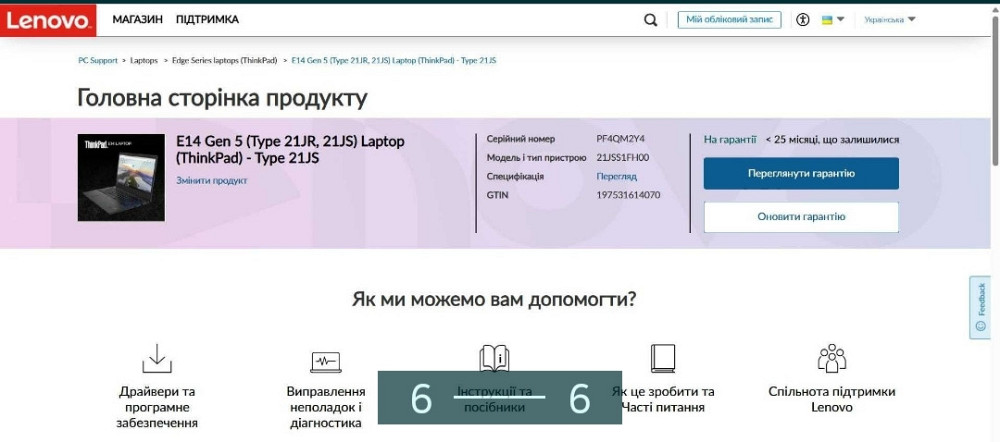This screenshot has width=1000, height=442.
Task: Click GTIN value 197531614070
Action: pyautogui.click(x=628, y=195)
